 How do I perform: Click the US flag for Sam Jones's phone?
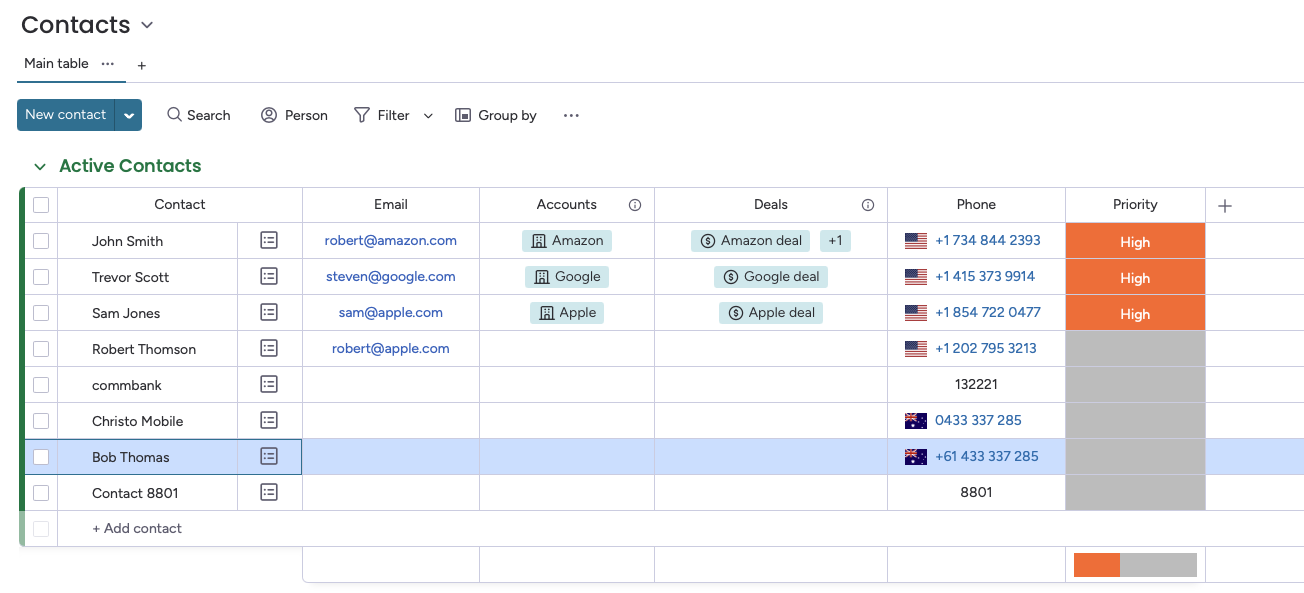tap(916, 313)
